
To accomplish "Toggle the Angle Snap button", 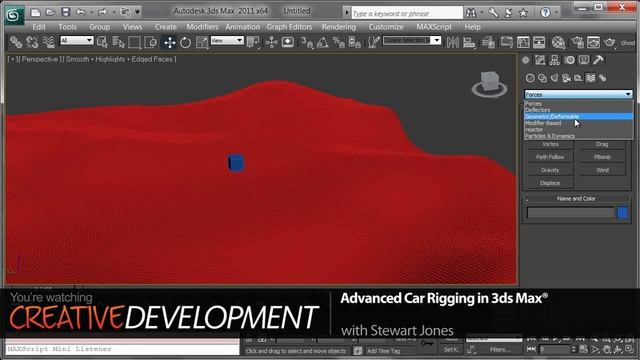I will pos(323,42).
